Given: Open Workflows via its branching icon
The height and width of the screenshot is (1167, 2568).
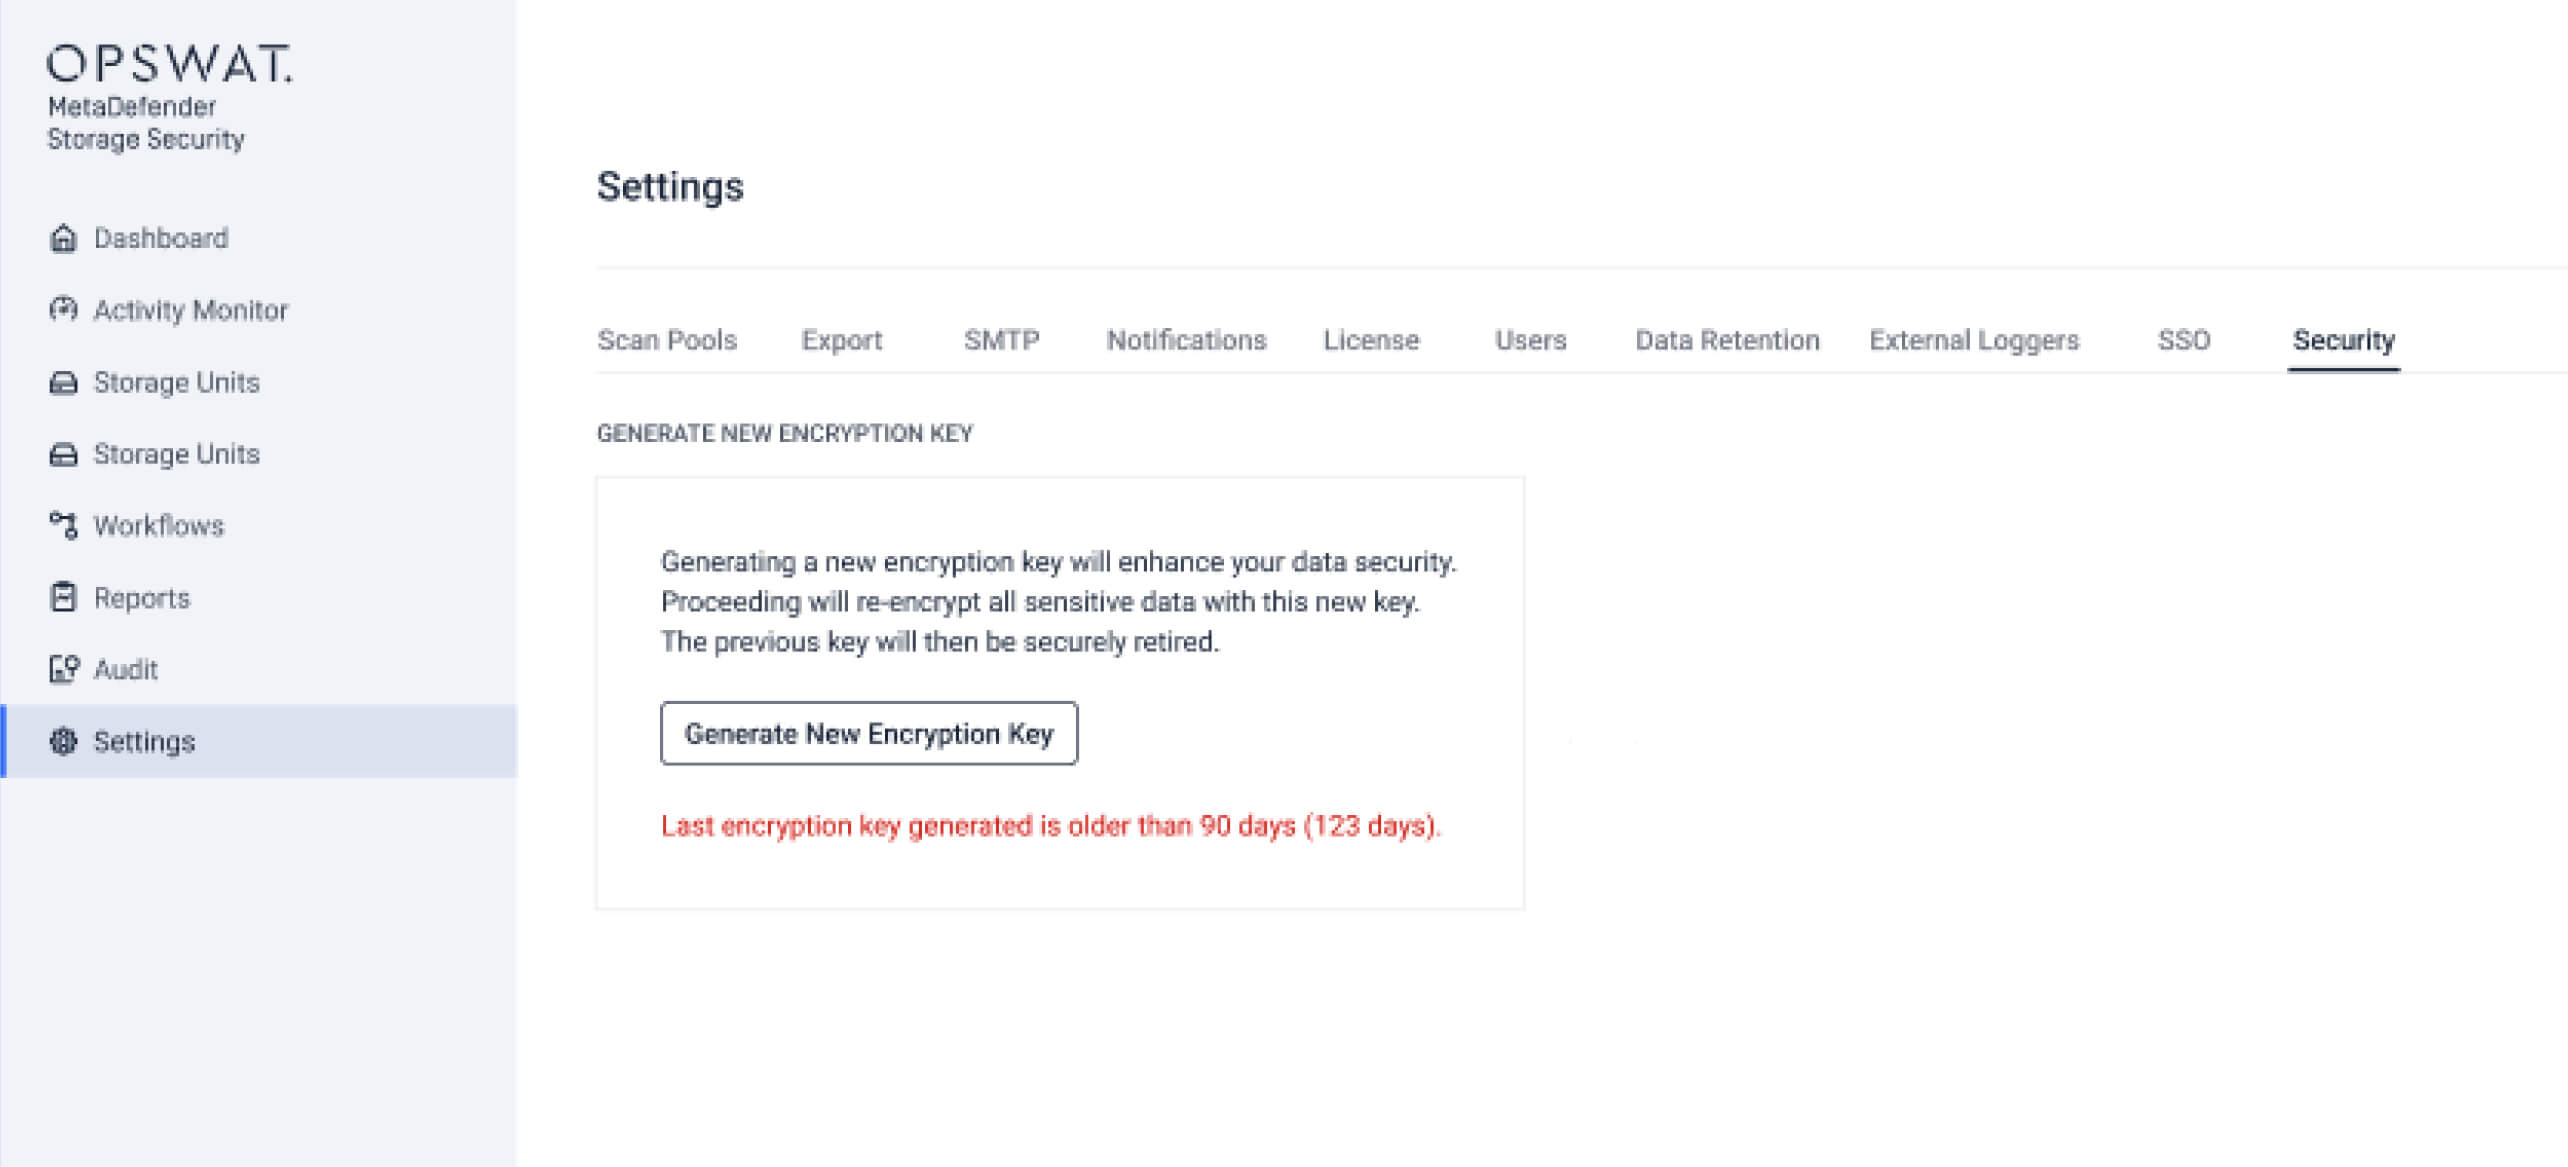Looking at the screenshot, I should click(64, 525).
